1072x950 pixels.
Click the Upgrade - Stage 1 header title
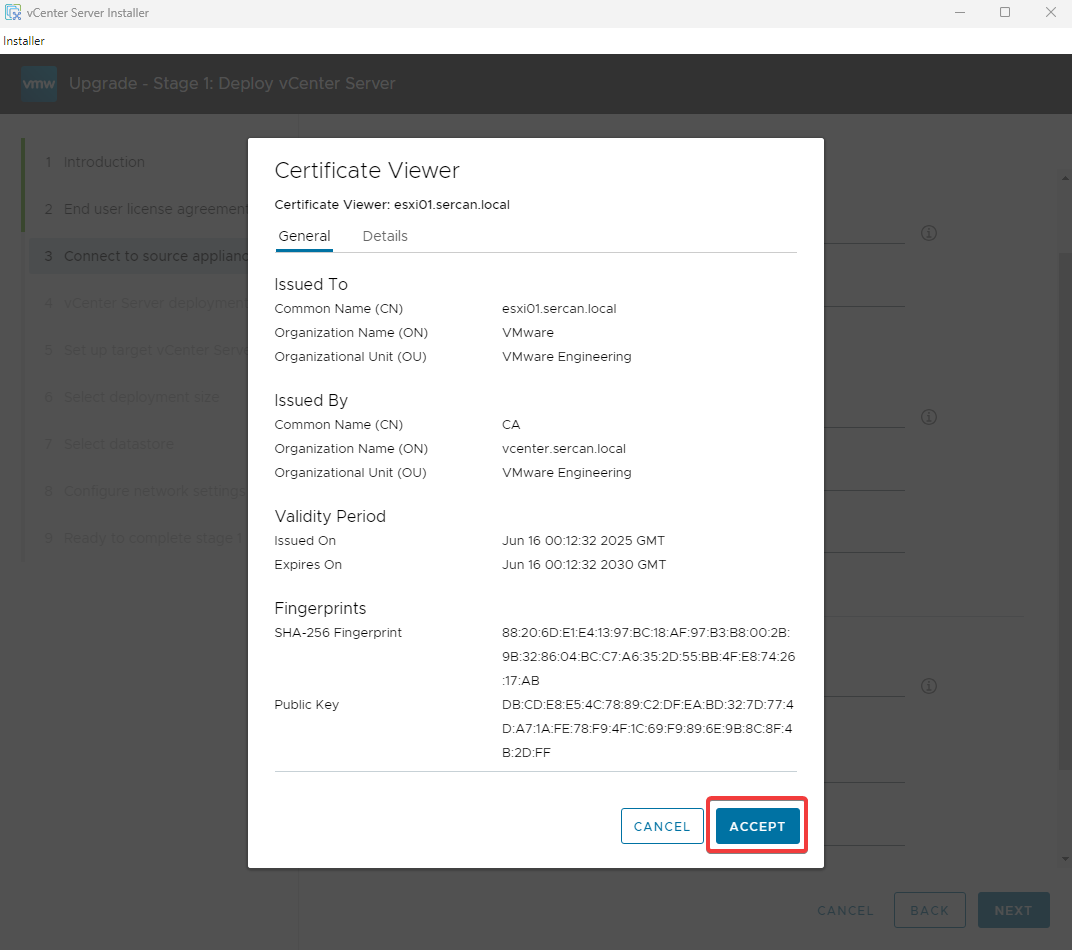click(232, 83)
